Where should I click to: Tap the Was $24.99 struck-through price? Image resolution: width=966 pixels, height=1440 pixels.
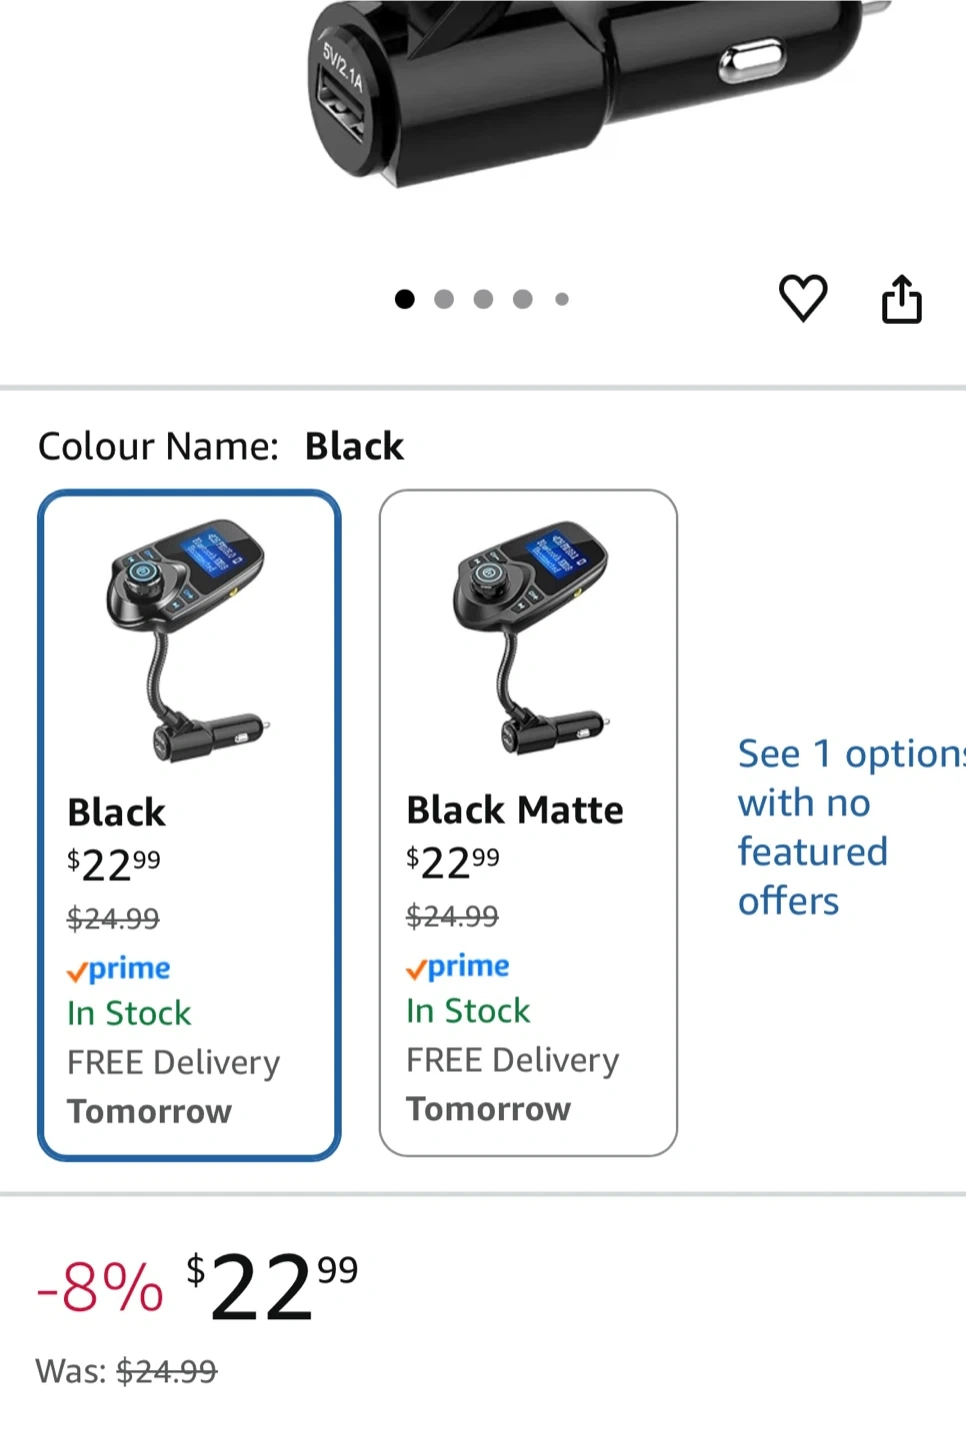point(166,1371)
